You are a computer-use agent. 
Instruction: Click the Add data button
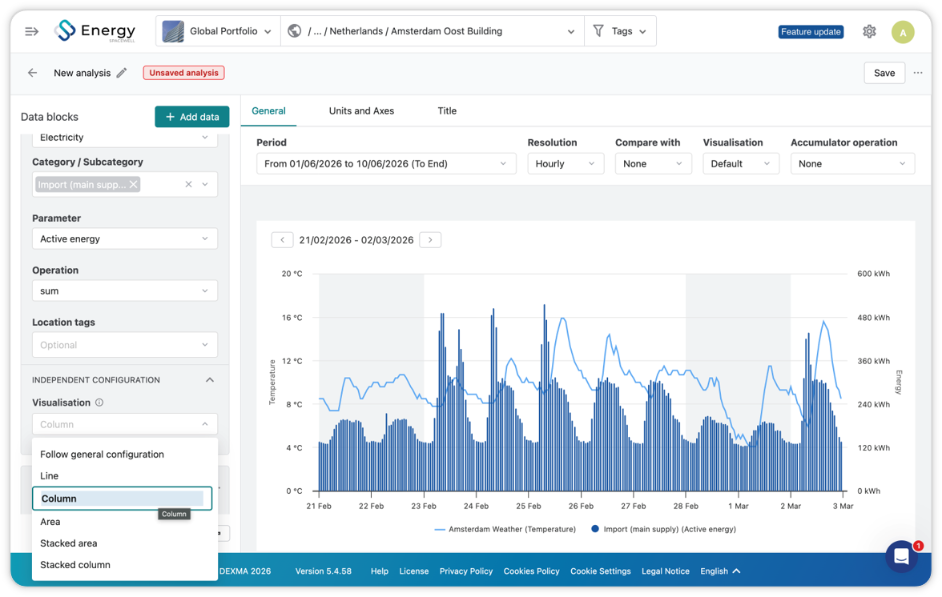(x=192, y=117)
